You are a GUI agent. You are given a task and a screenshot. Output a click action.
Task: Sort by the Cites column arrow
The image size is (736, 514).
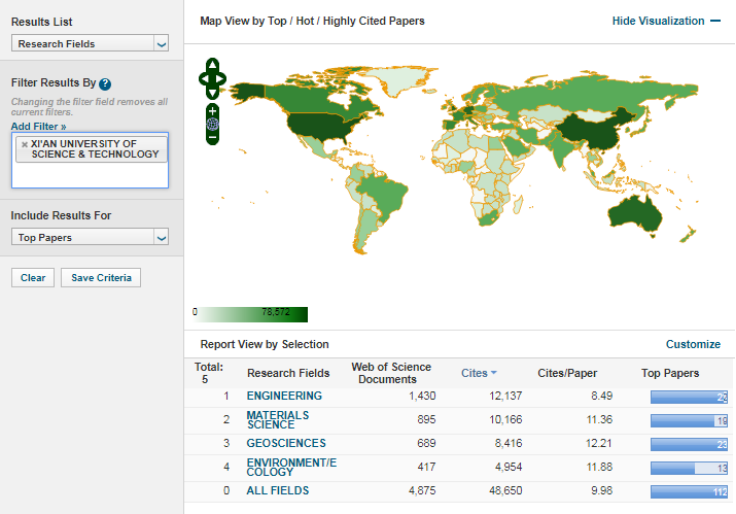(493, 373)
